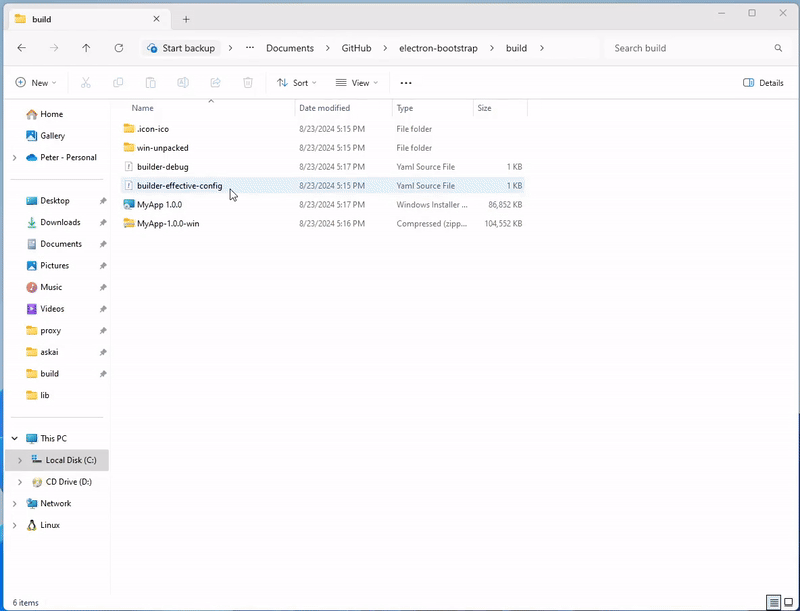
Task: Select the MyApp-1.0.0-win zip icon
Action: 129,223
